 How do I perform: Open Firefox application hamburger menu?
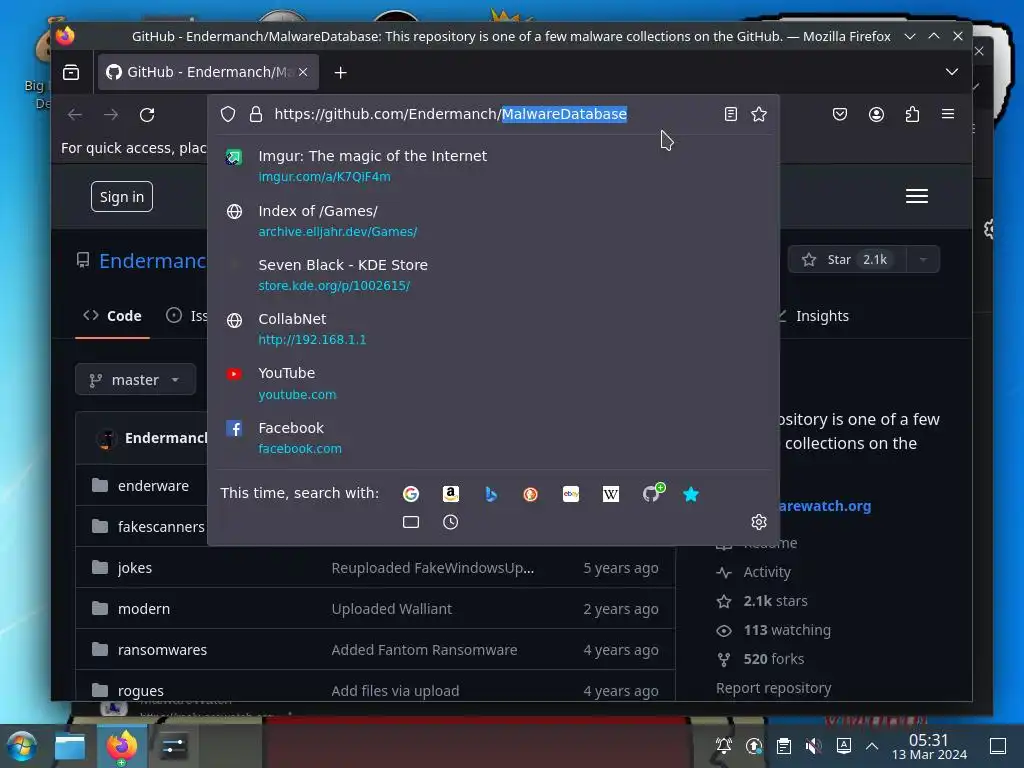948,114
